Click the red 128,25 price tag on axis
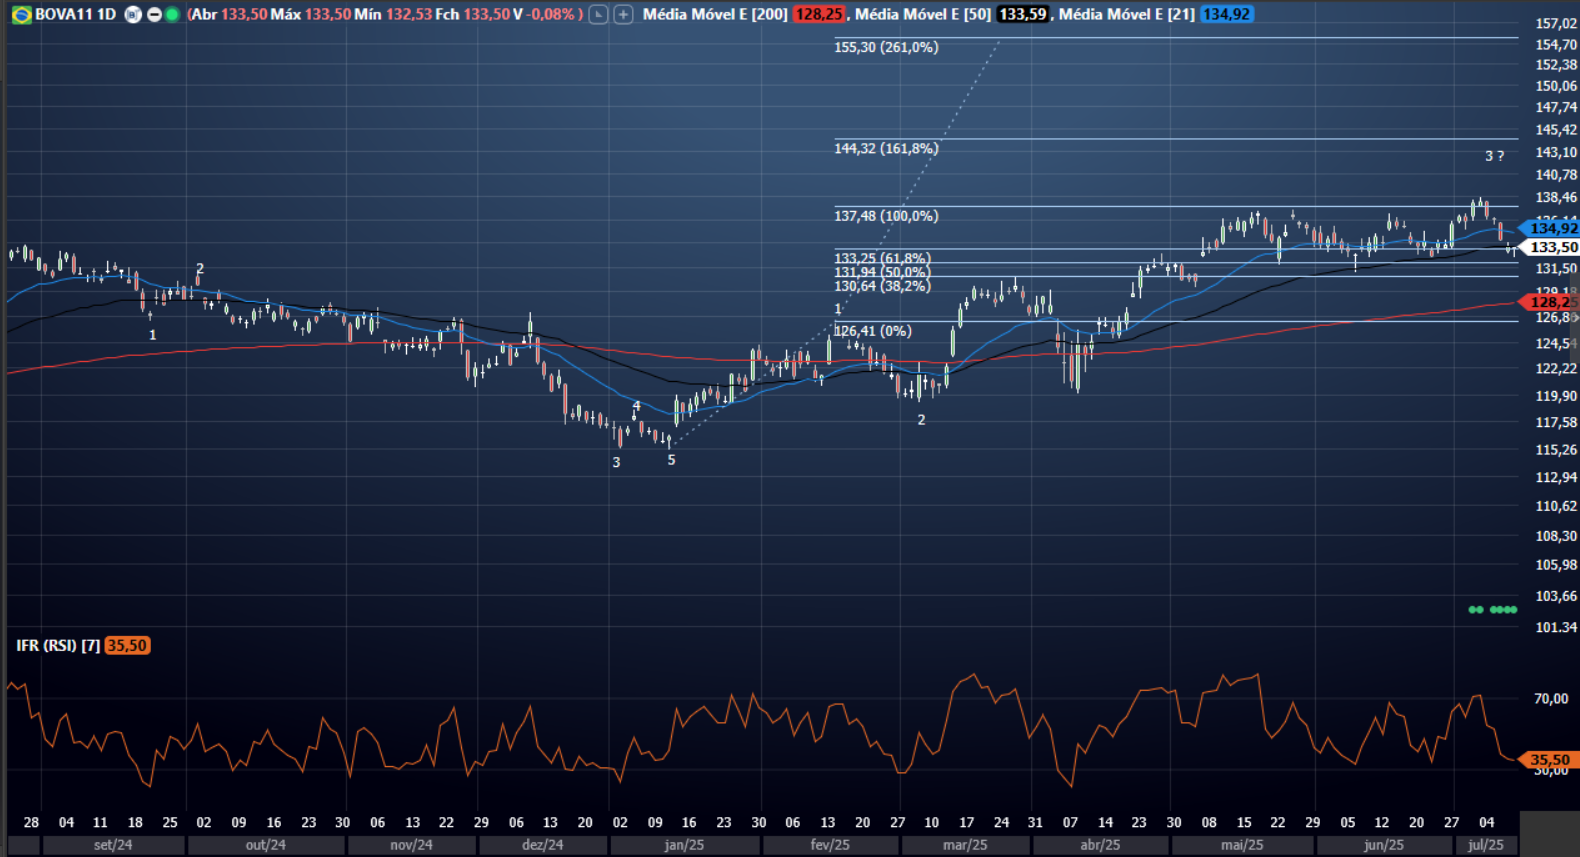The height and width of the screenshot is (857, 1580). pos(1551,302)
